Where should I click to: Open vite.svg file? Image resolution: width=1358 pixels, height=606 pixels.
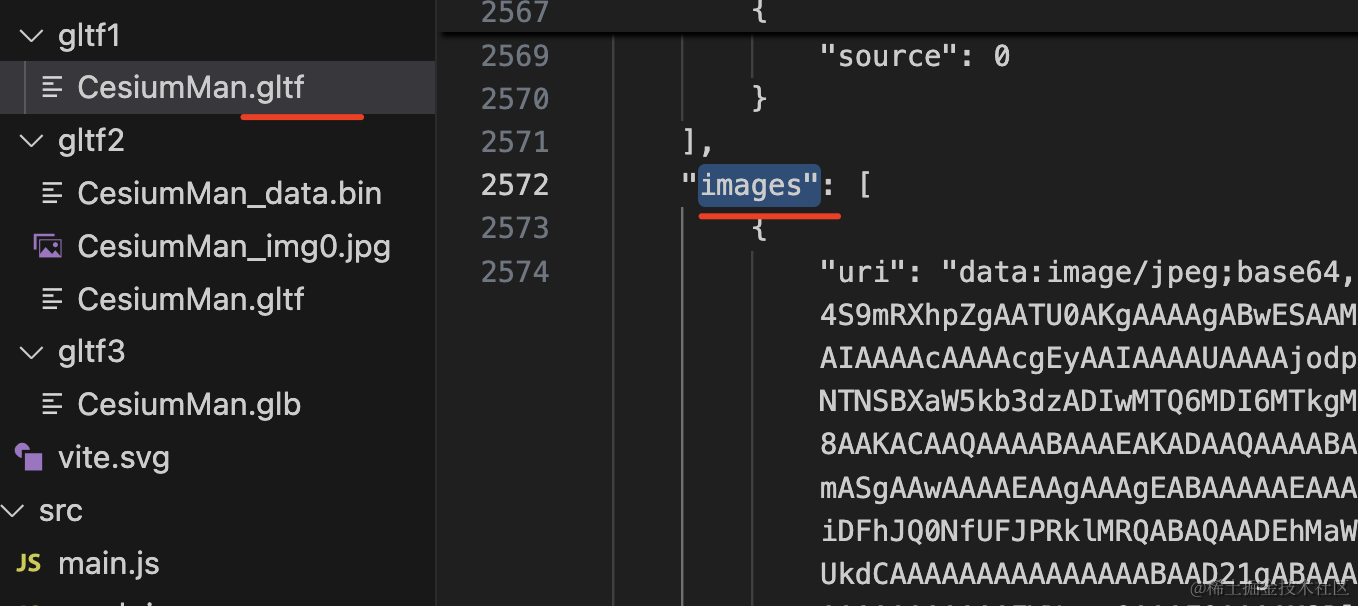(x=113, y=458)
